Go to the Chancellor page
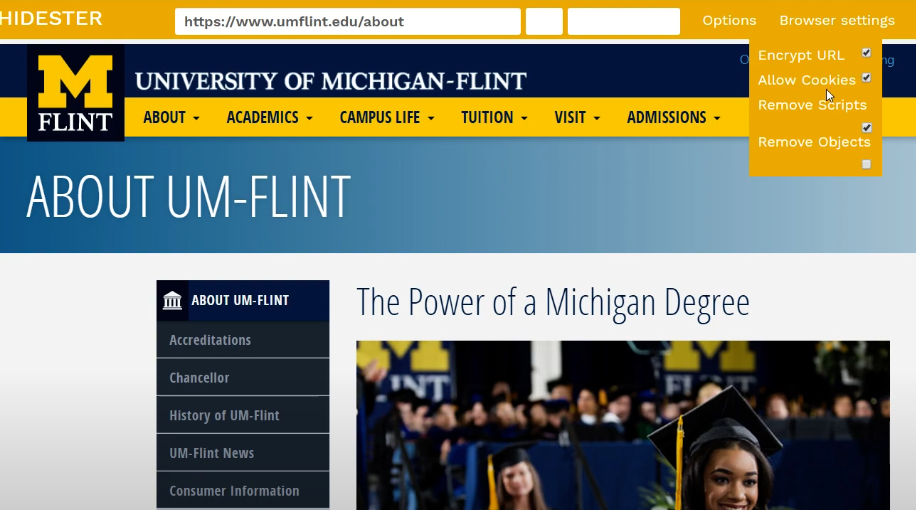This screenshot has height=510, width=916. [243, 377]
